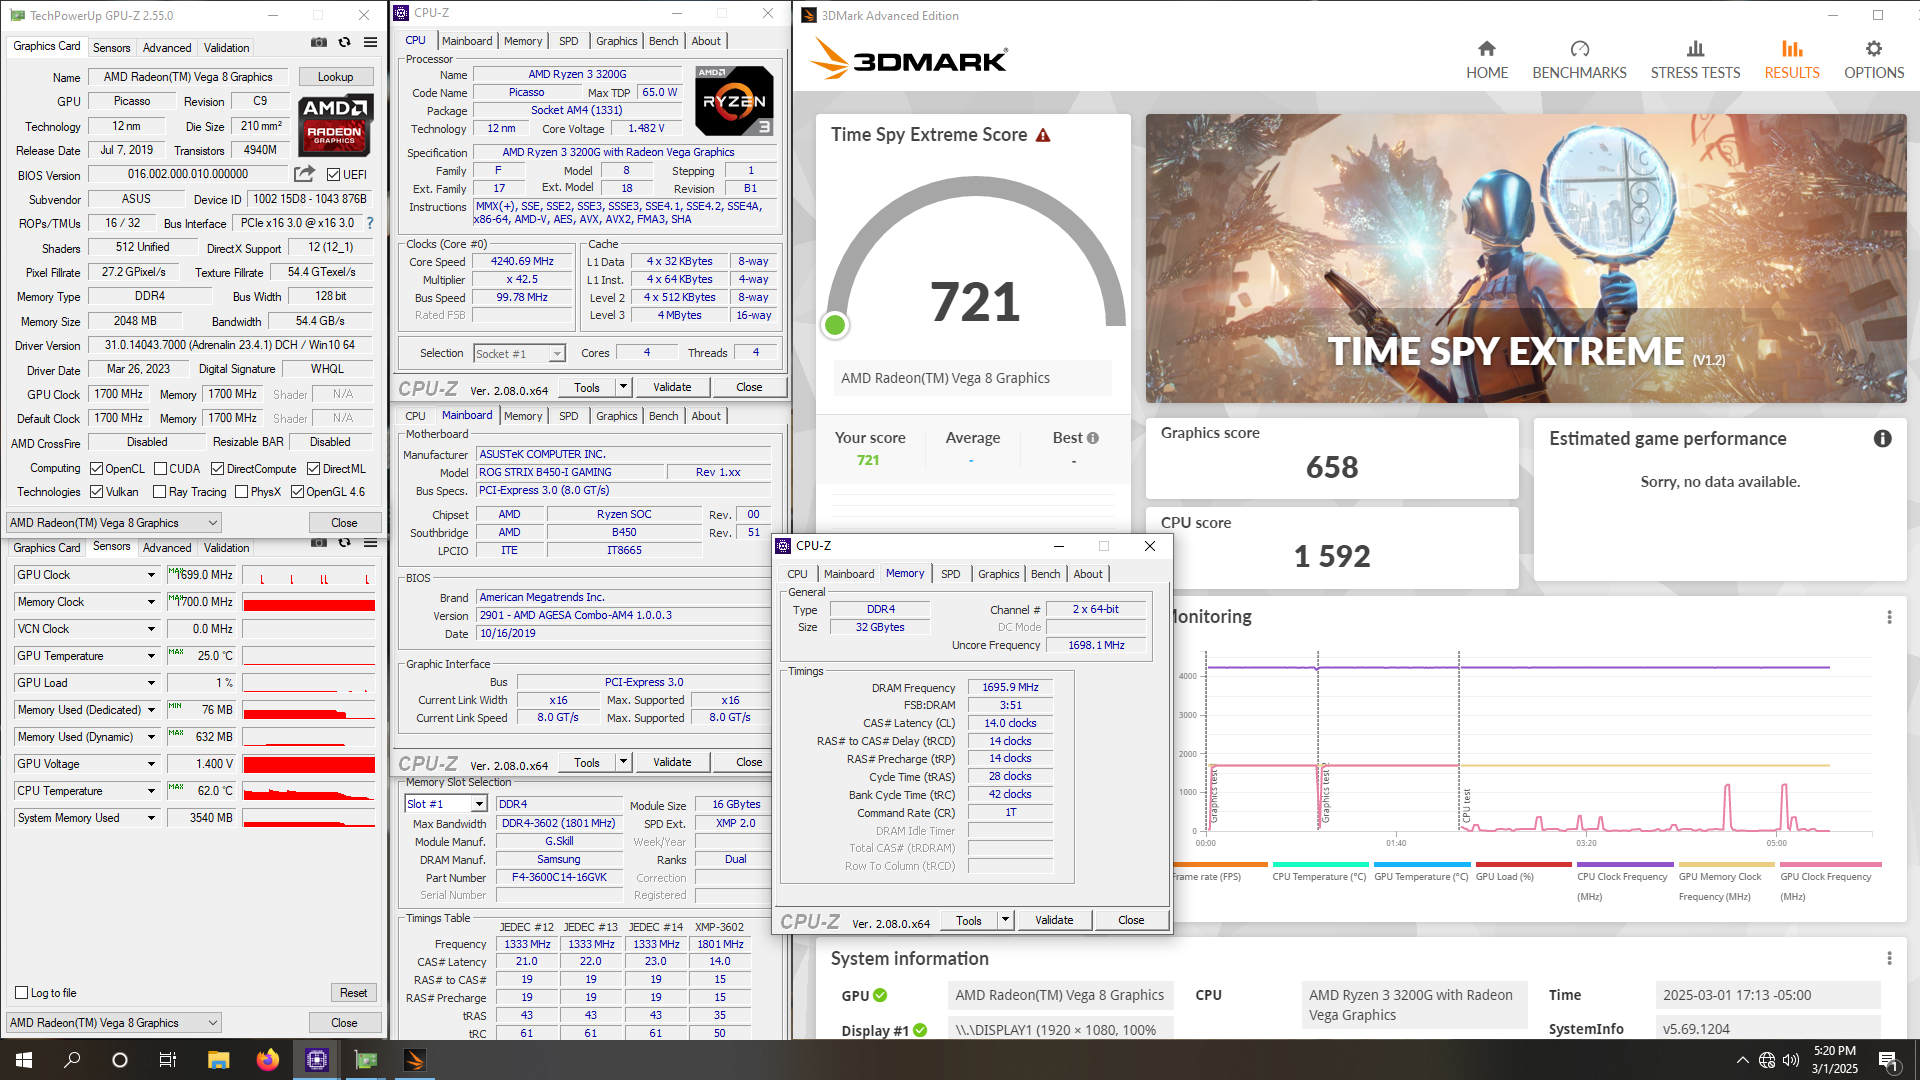This screenshot has height=1080, width=1920.
Task: Click GPU-Z refresh icon in top panel
Action: click(344, 43)
